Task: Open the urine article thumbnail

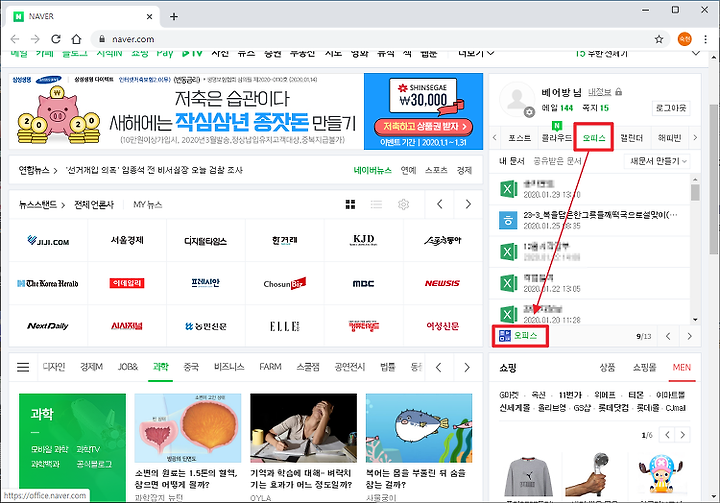Action: pos(187,428)
